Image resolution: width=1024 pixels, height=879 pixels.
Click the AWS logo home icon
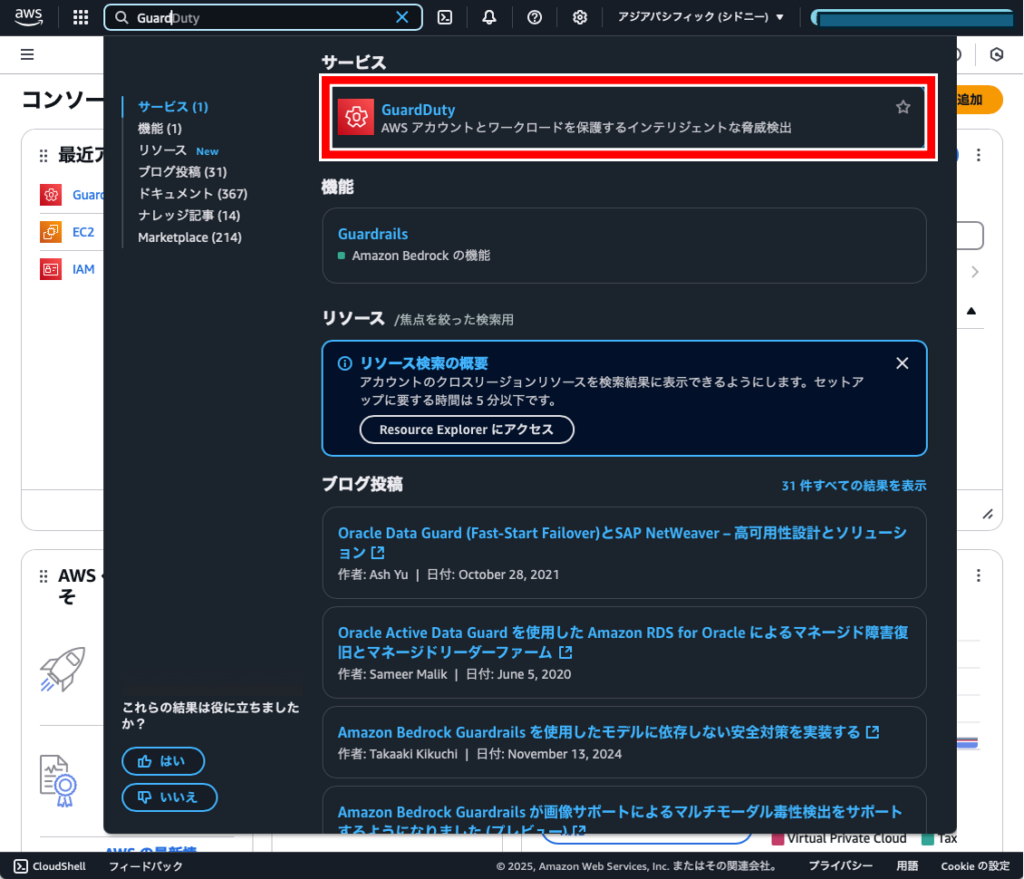point(28,16)
